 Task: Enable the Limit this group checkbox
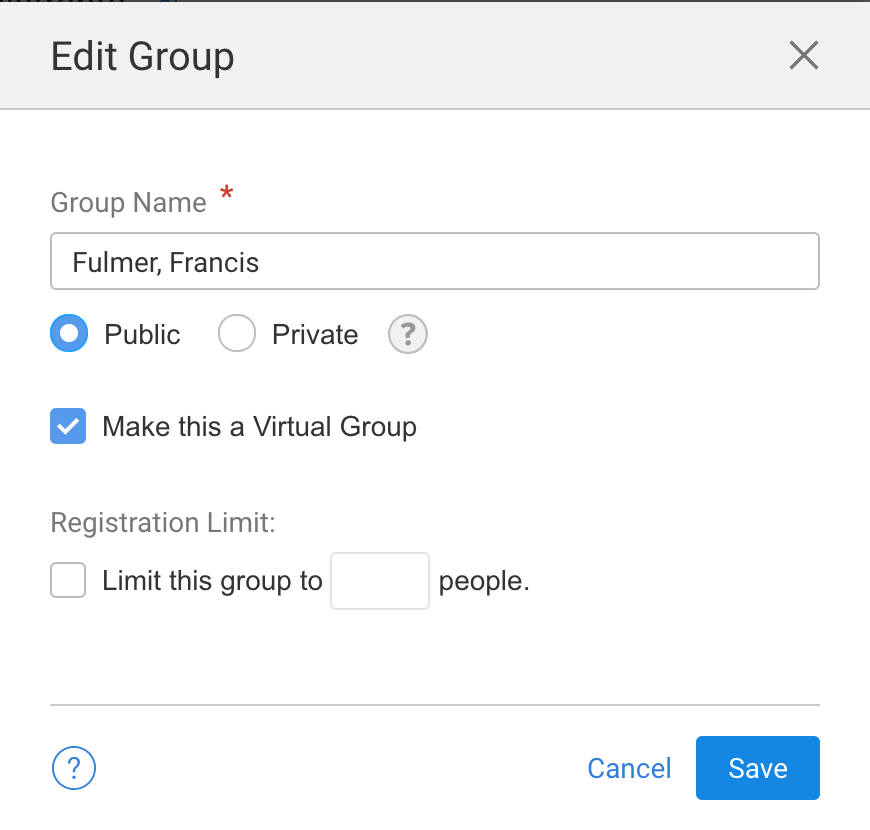pos(68,580)
